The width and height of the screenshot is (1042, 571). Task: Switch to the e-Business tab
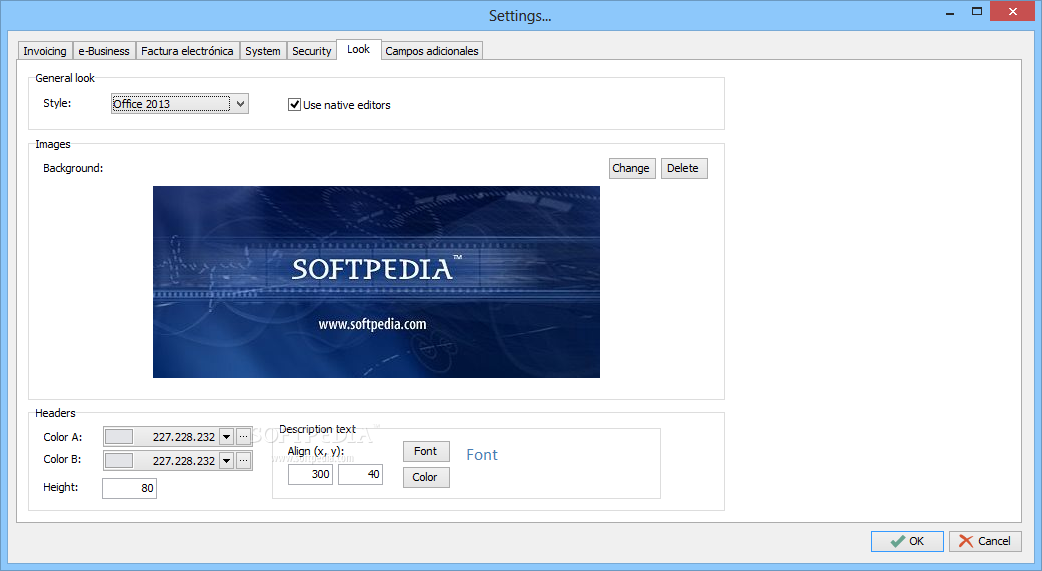104,51
